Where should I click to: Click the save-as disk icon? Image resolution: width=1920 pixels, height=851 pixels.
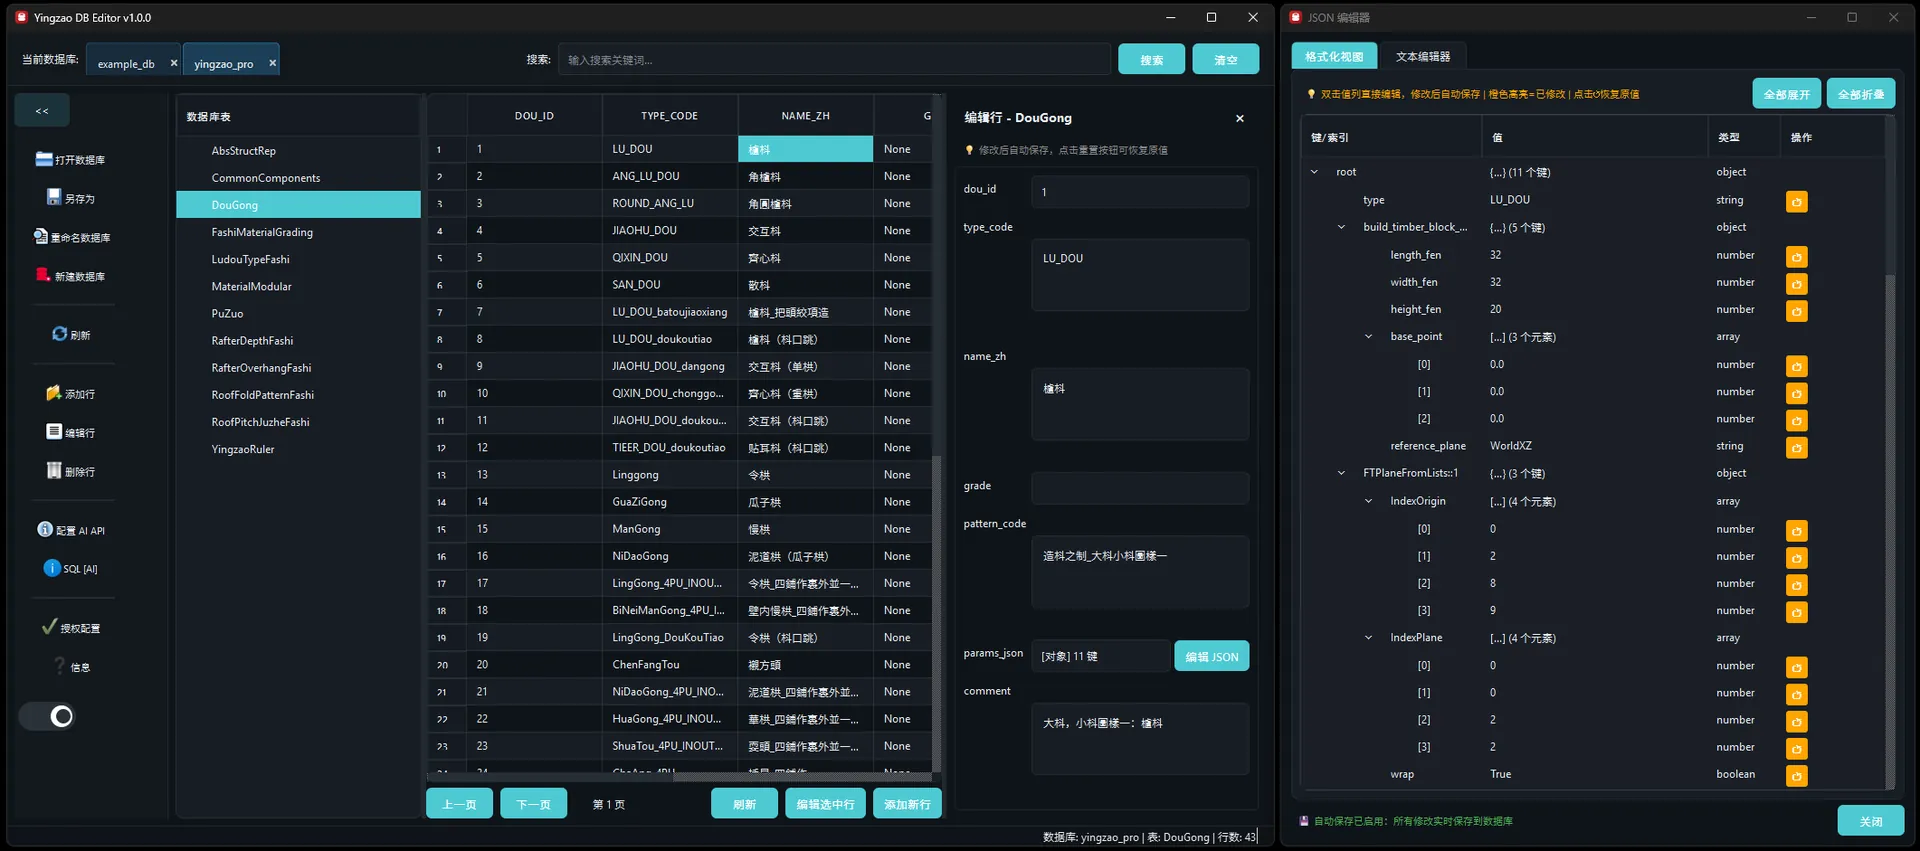[54, 198]
